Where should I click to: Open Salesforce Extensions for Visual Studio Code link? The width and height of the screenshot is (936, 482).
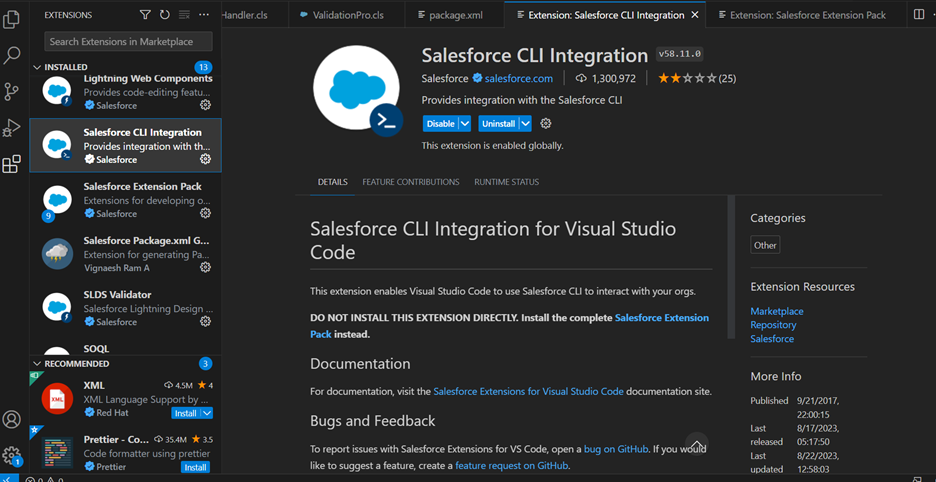tap(528, 392)
